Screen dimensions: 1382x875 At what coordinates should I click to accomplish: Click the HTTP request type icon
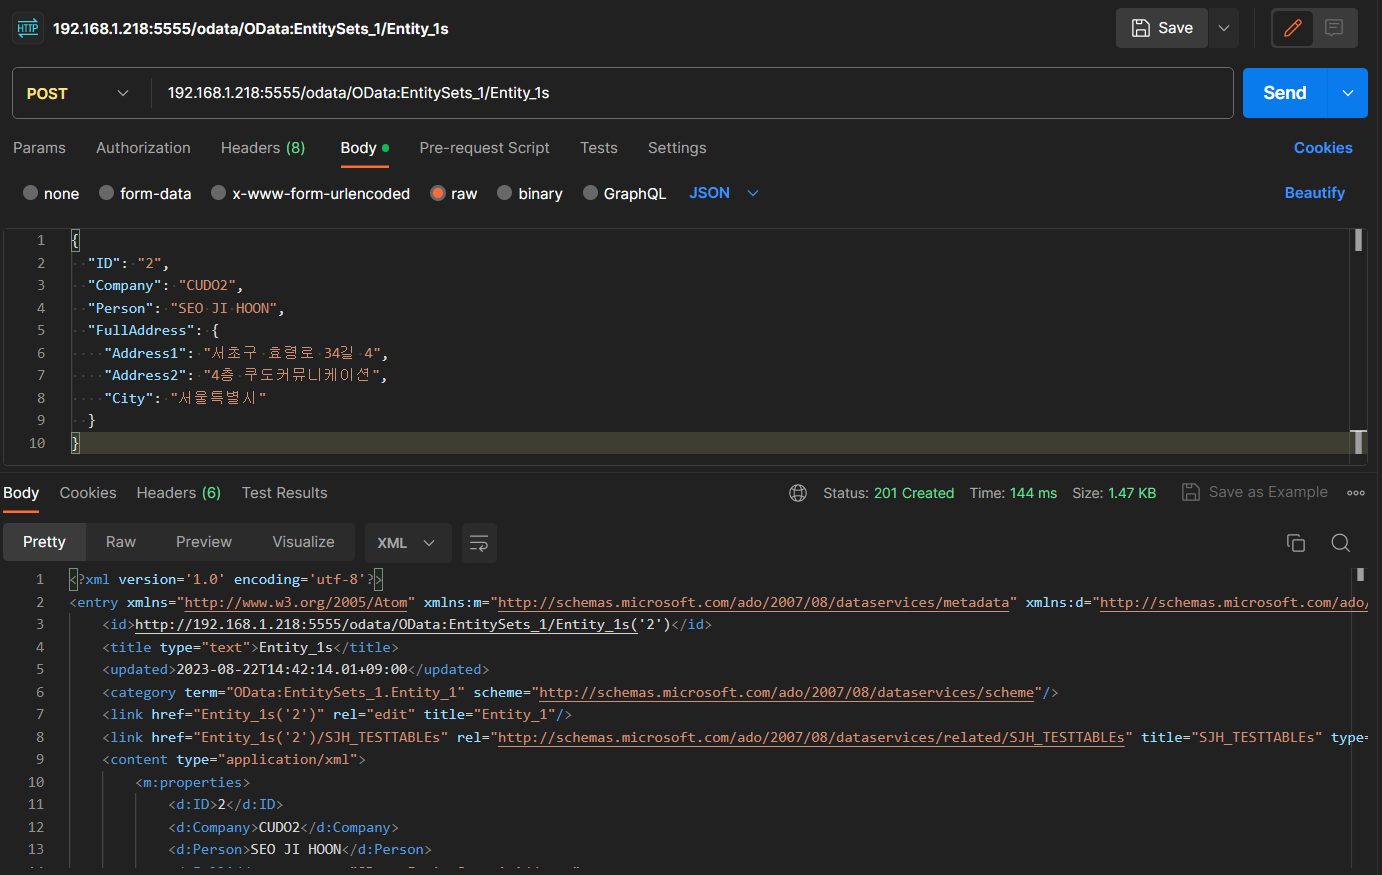coord(28,28)
